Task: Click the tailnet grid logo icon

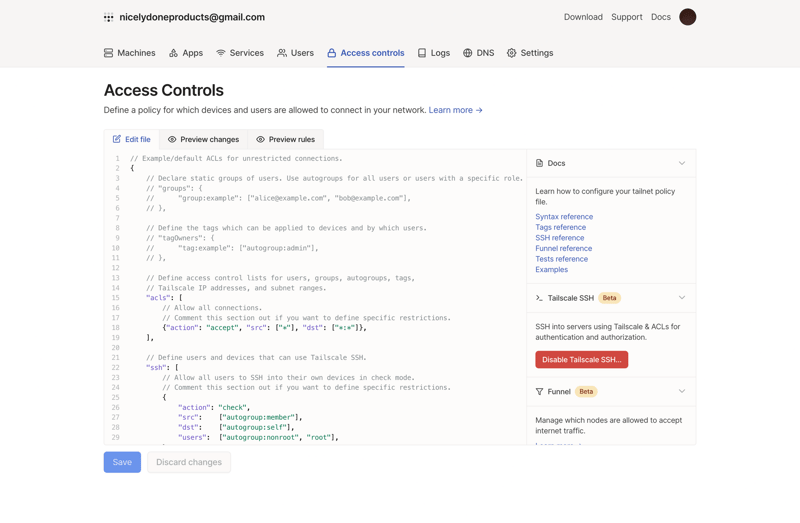Action: click(108, 17)
